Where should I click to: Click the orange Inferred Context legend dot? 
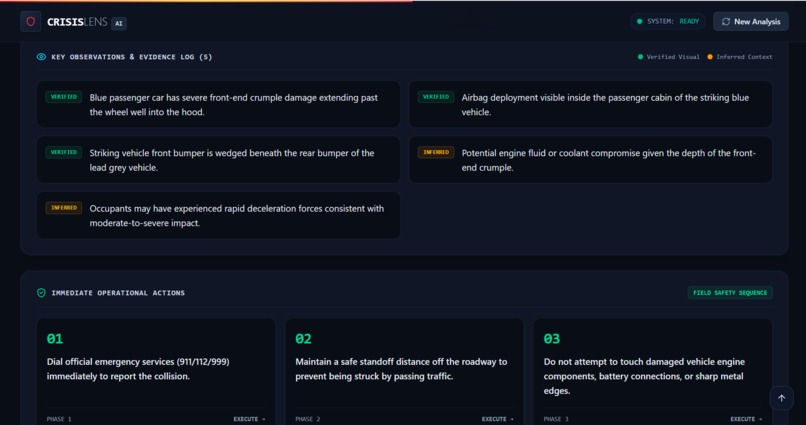pos(710,57)
